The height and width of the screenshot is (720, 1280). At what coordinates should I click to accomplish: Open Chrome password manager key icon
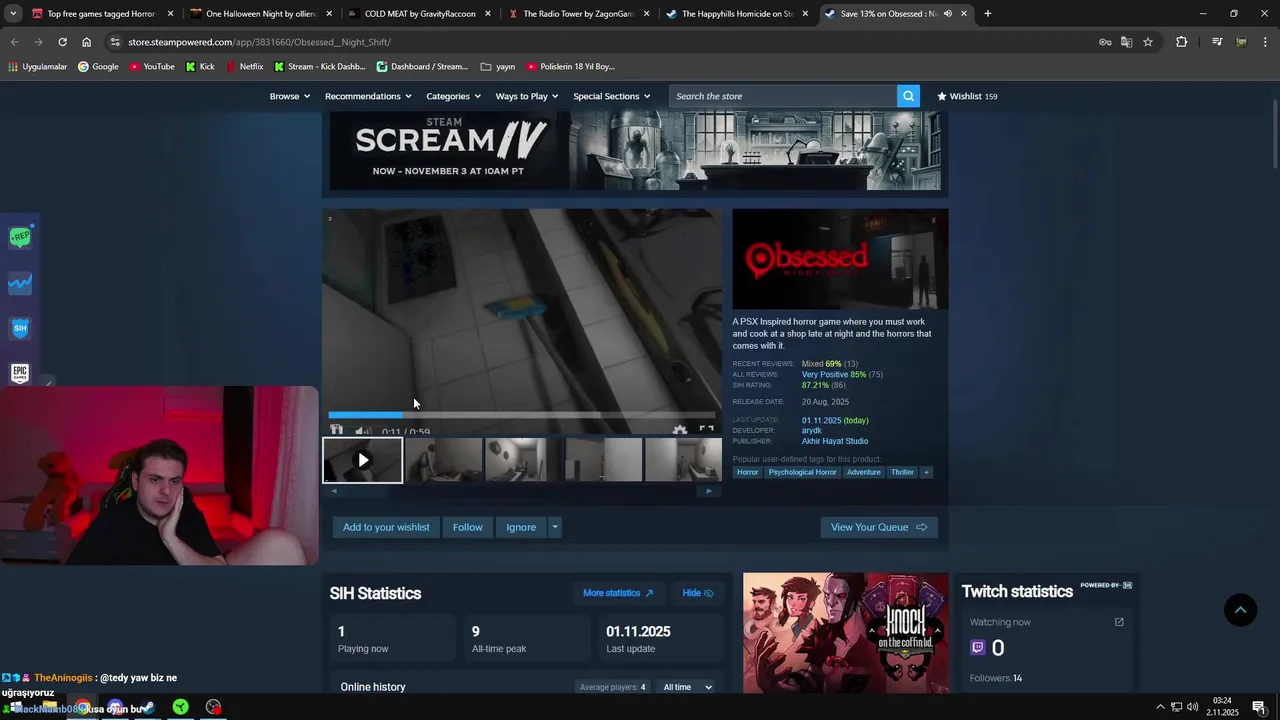pyautogui.click(x=1105, y=42)
